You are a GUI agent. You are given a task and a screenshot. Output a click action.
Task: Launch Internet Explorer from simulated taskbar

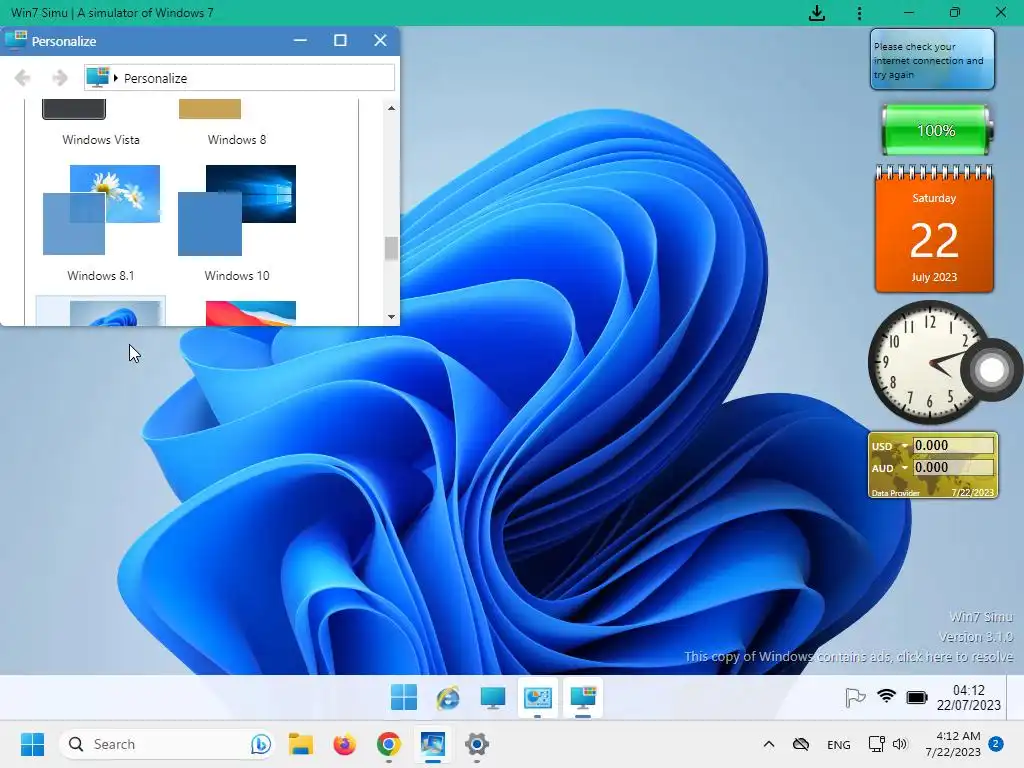click(448, 697)
